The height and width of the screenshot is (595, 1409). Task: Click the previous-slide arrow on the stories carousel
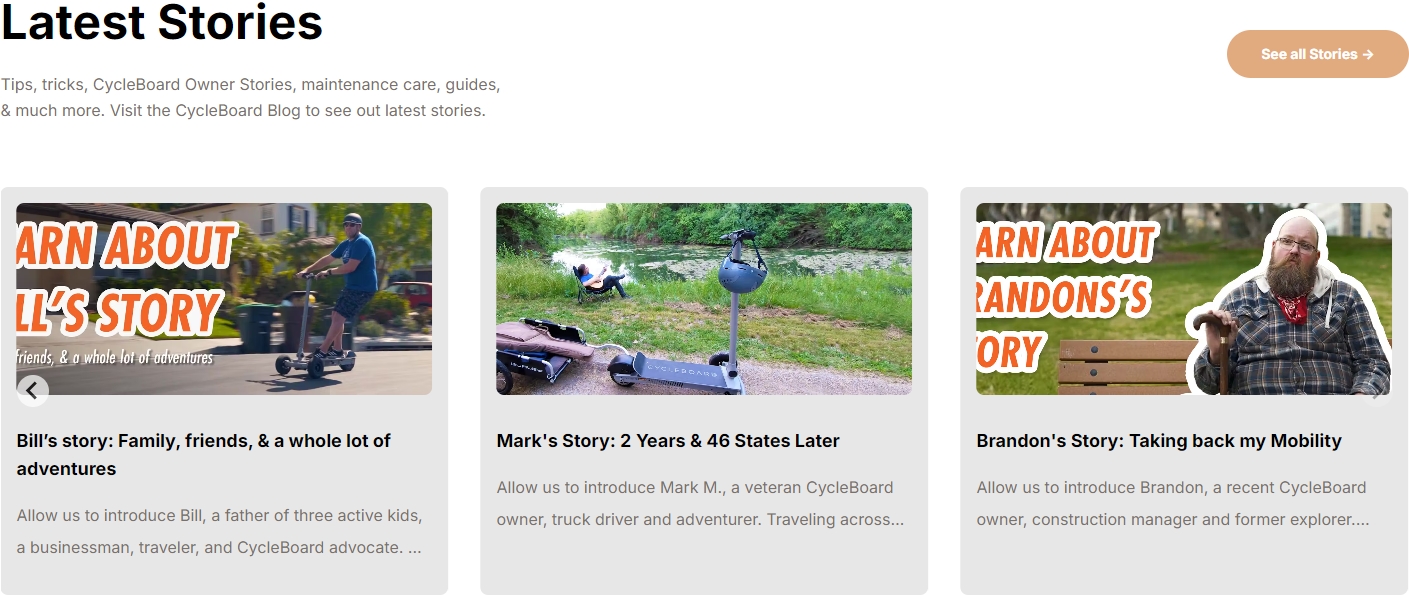coord(32,390)
